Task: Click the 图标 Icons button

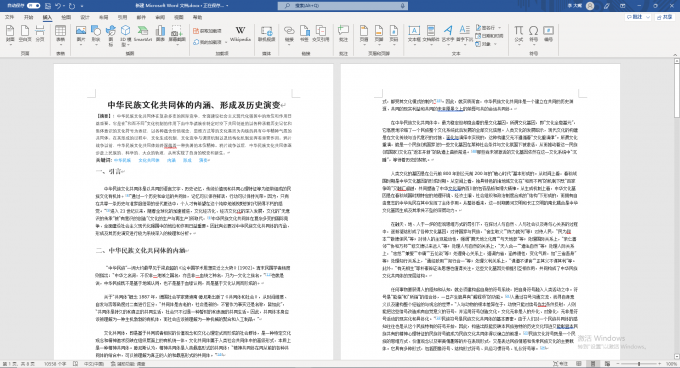Action: (111, 36)
